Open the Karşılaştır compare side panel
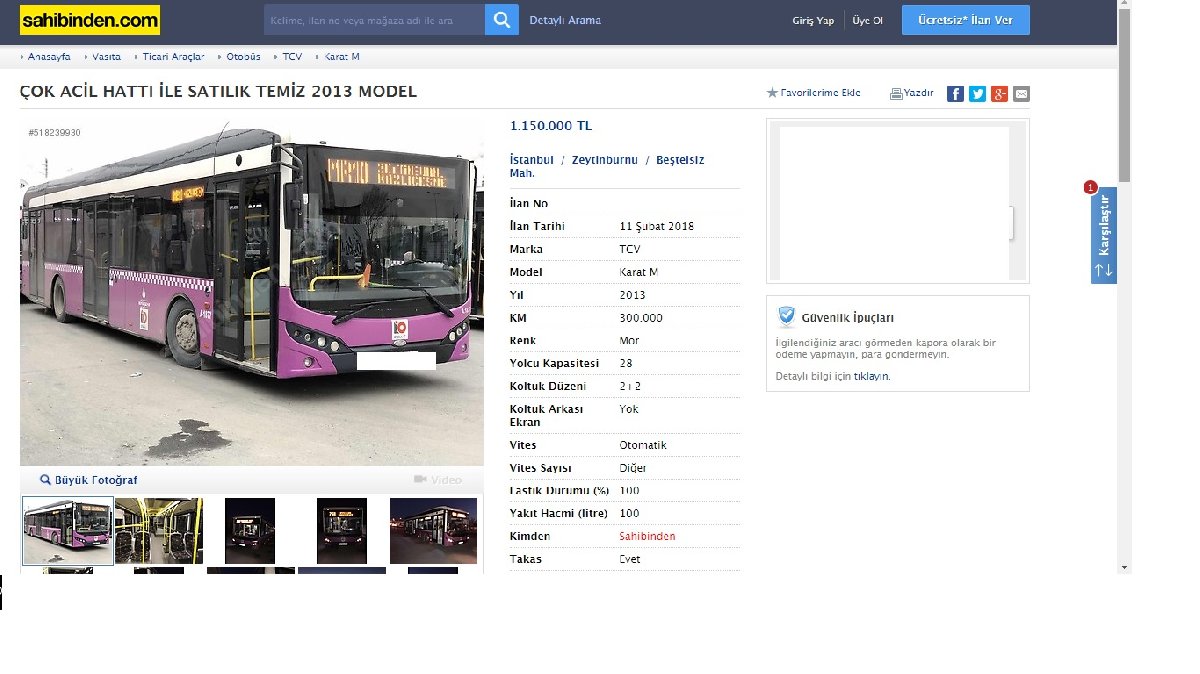This screenshot has height=674, width=1200. click(x=1104, y=235)
